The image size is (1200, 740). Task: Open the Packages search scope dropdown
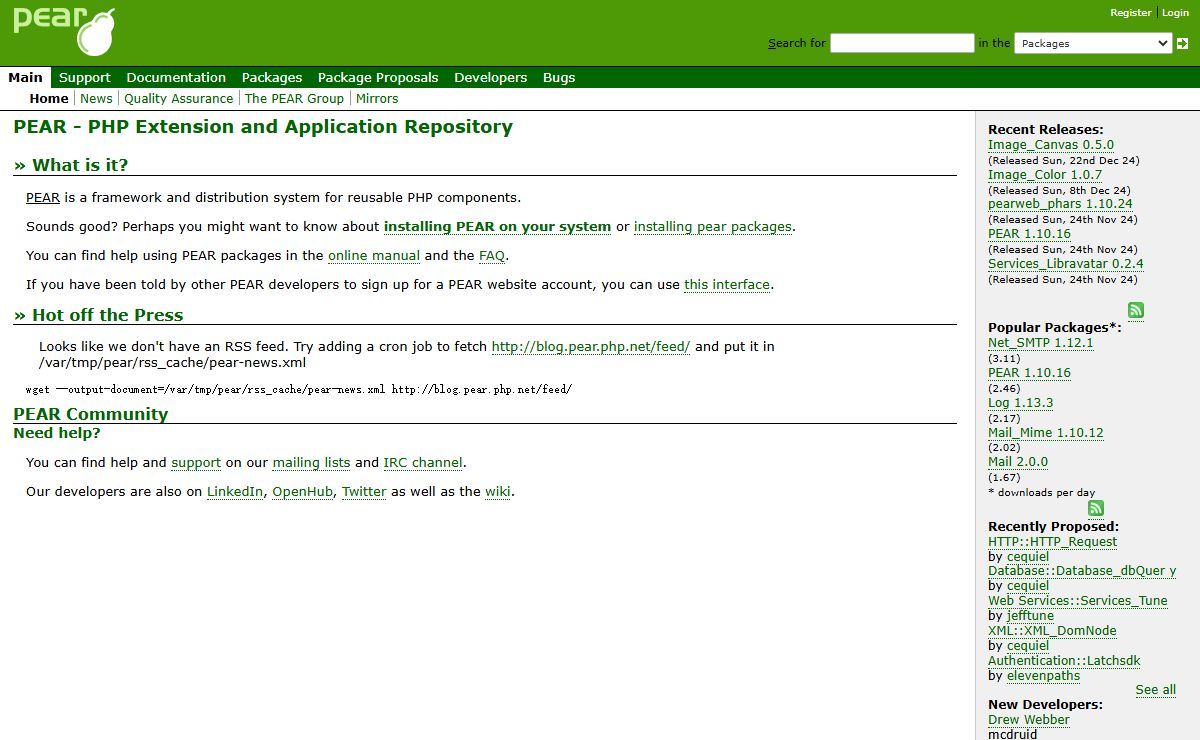(1093, 43)
